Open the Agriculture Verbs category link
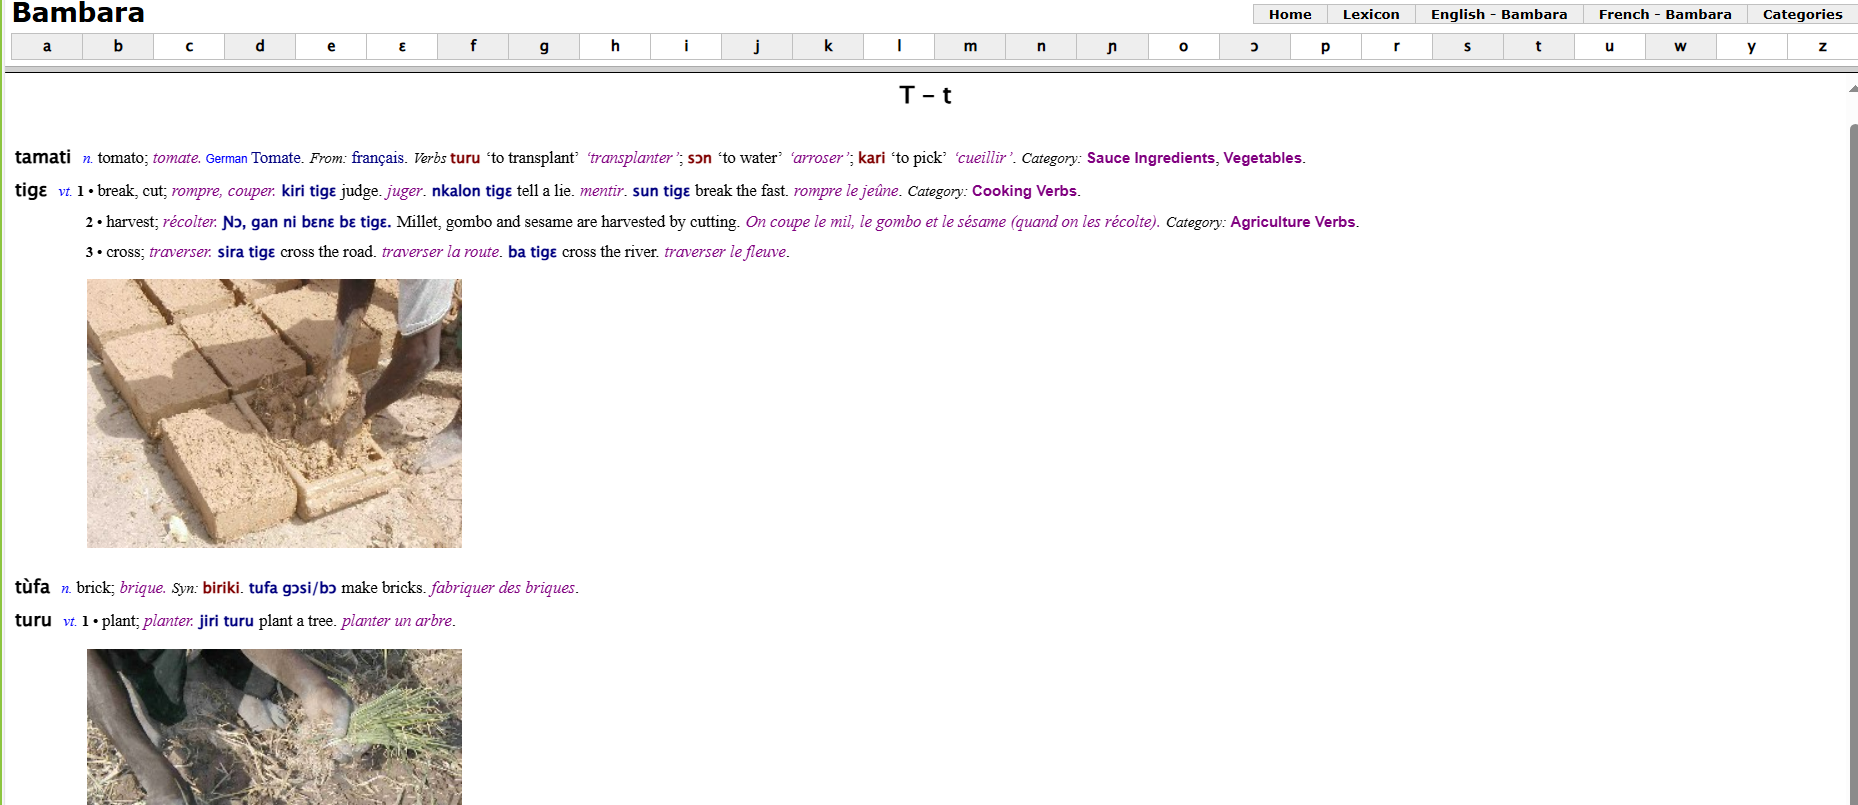 click(x=1292, y=222)
